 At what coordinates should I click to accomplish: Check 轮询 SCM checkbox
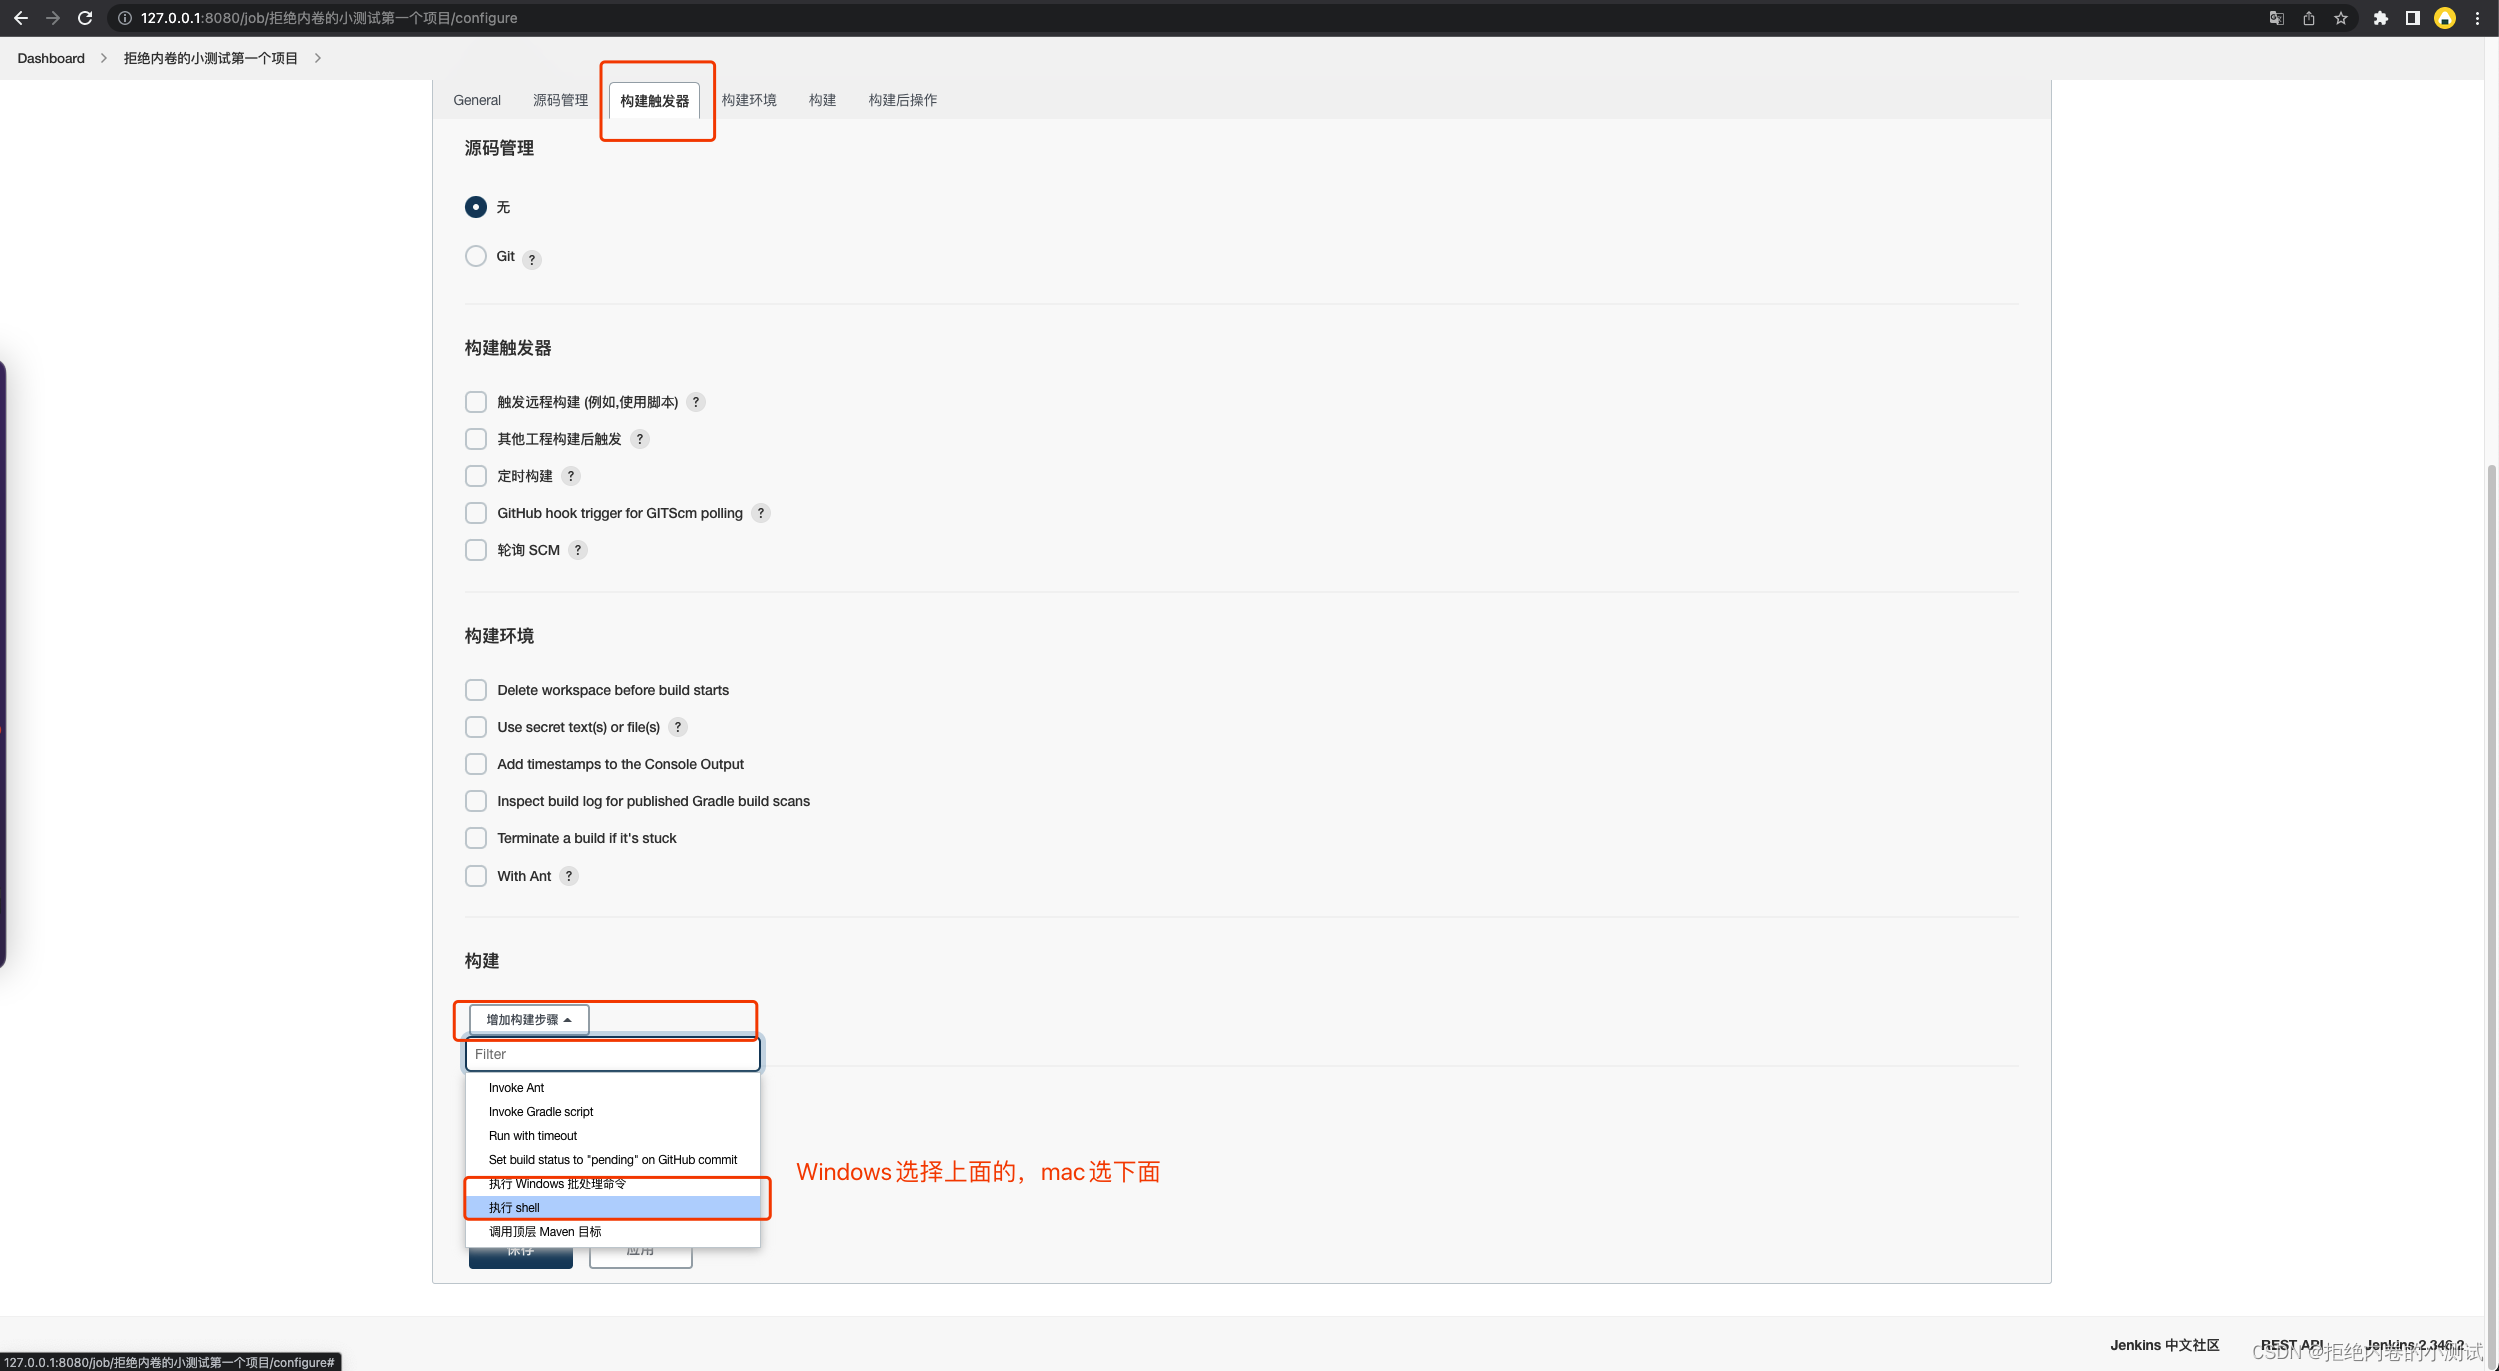click(476, 550)
